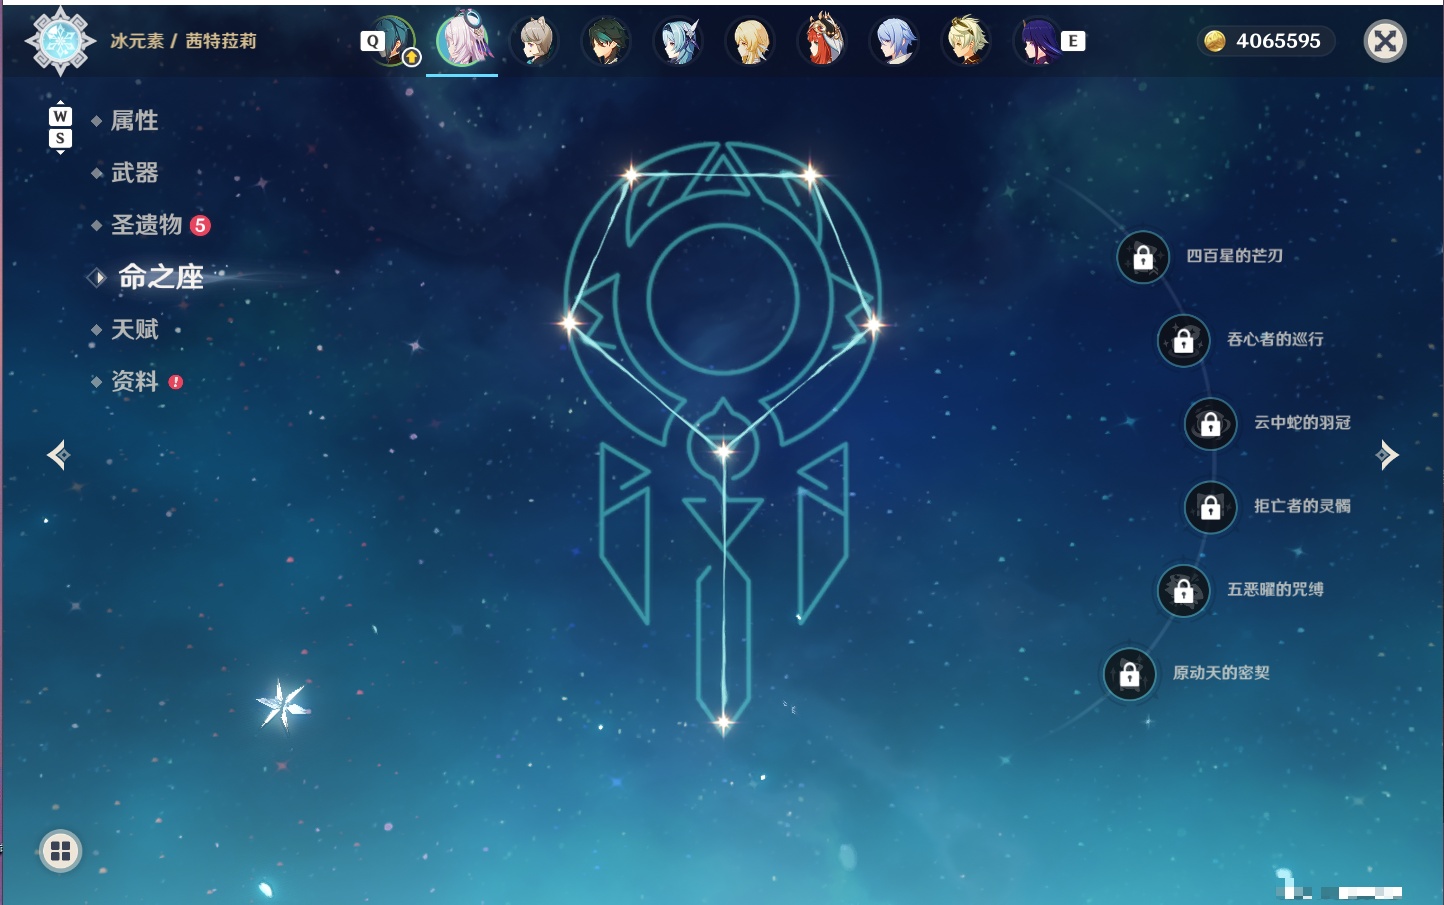
Task: Click the gold Mora coin icon
Action: coord(1214,41)
